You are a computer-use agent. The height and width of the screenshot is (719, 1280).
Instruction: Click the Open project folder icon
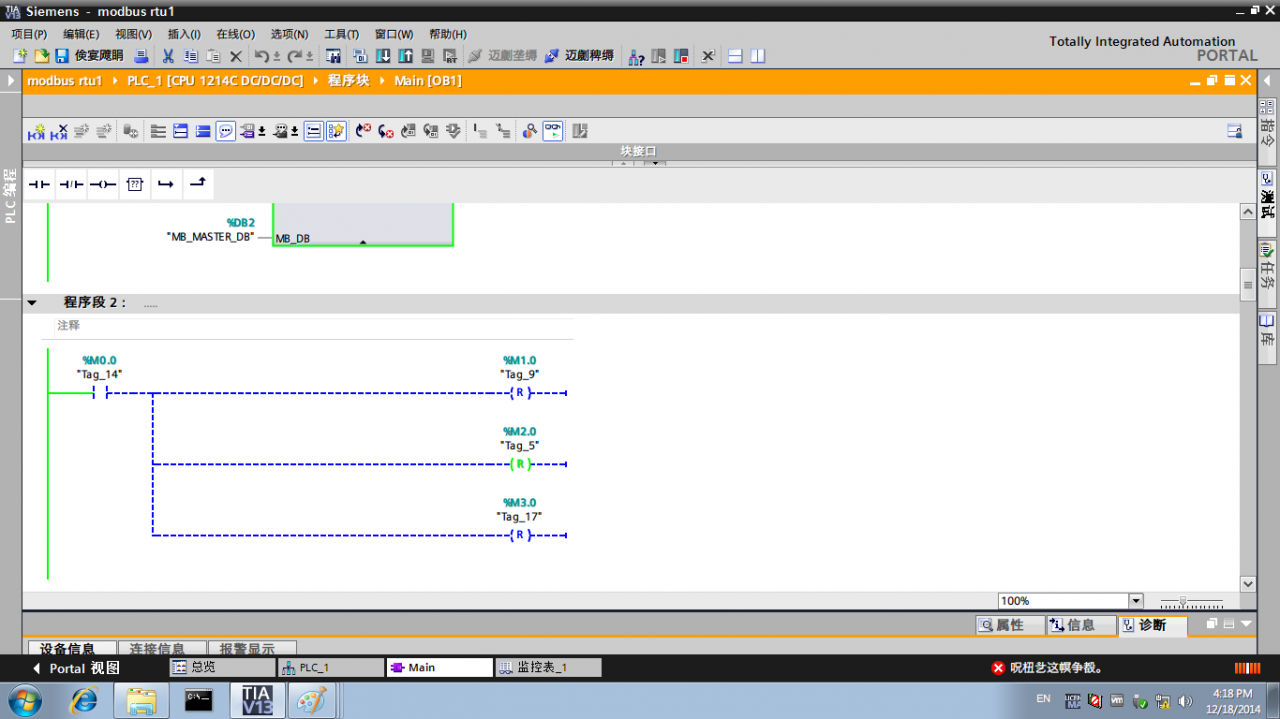click(x=42, y=56)
